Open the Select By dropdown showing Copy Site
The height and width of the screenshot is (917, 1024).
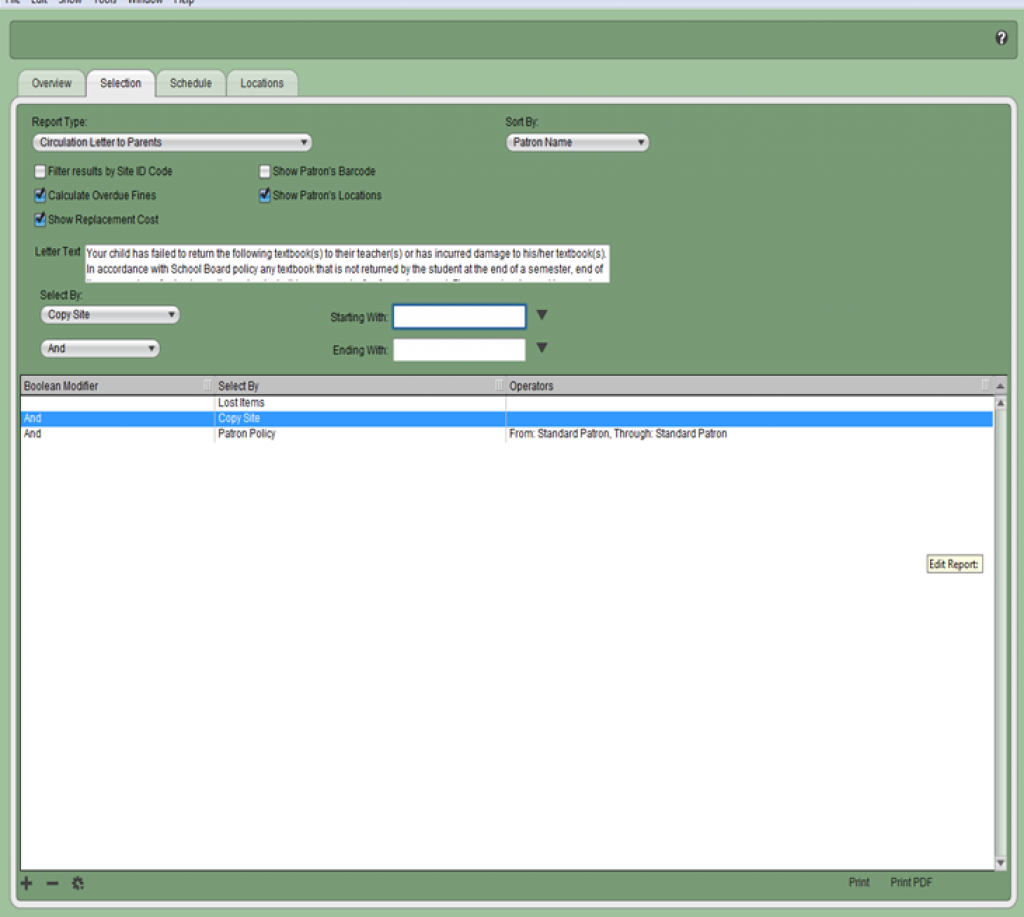(110, 315)
